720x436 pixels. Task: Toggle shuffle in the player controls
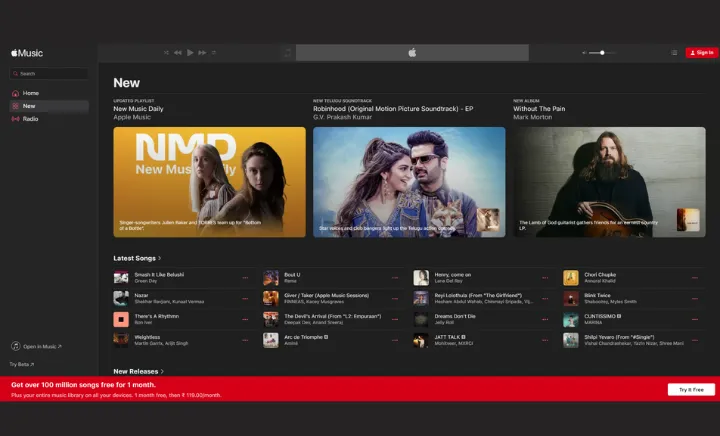click(166, 53)
